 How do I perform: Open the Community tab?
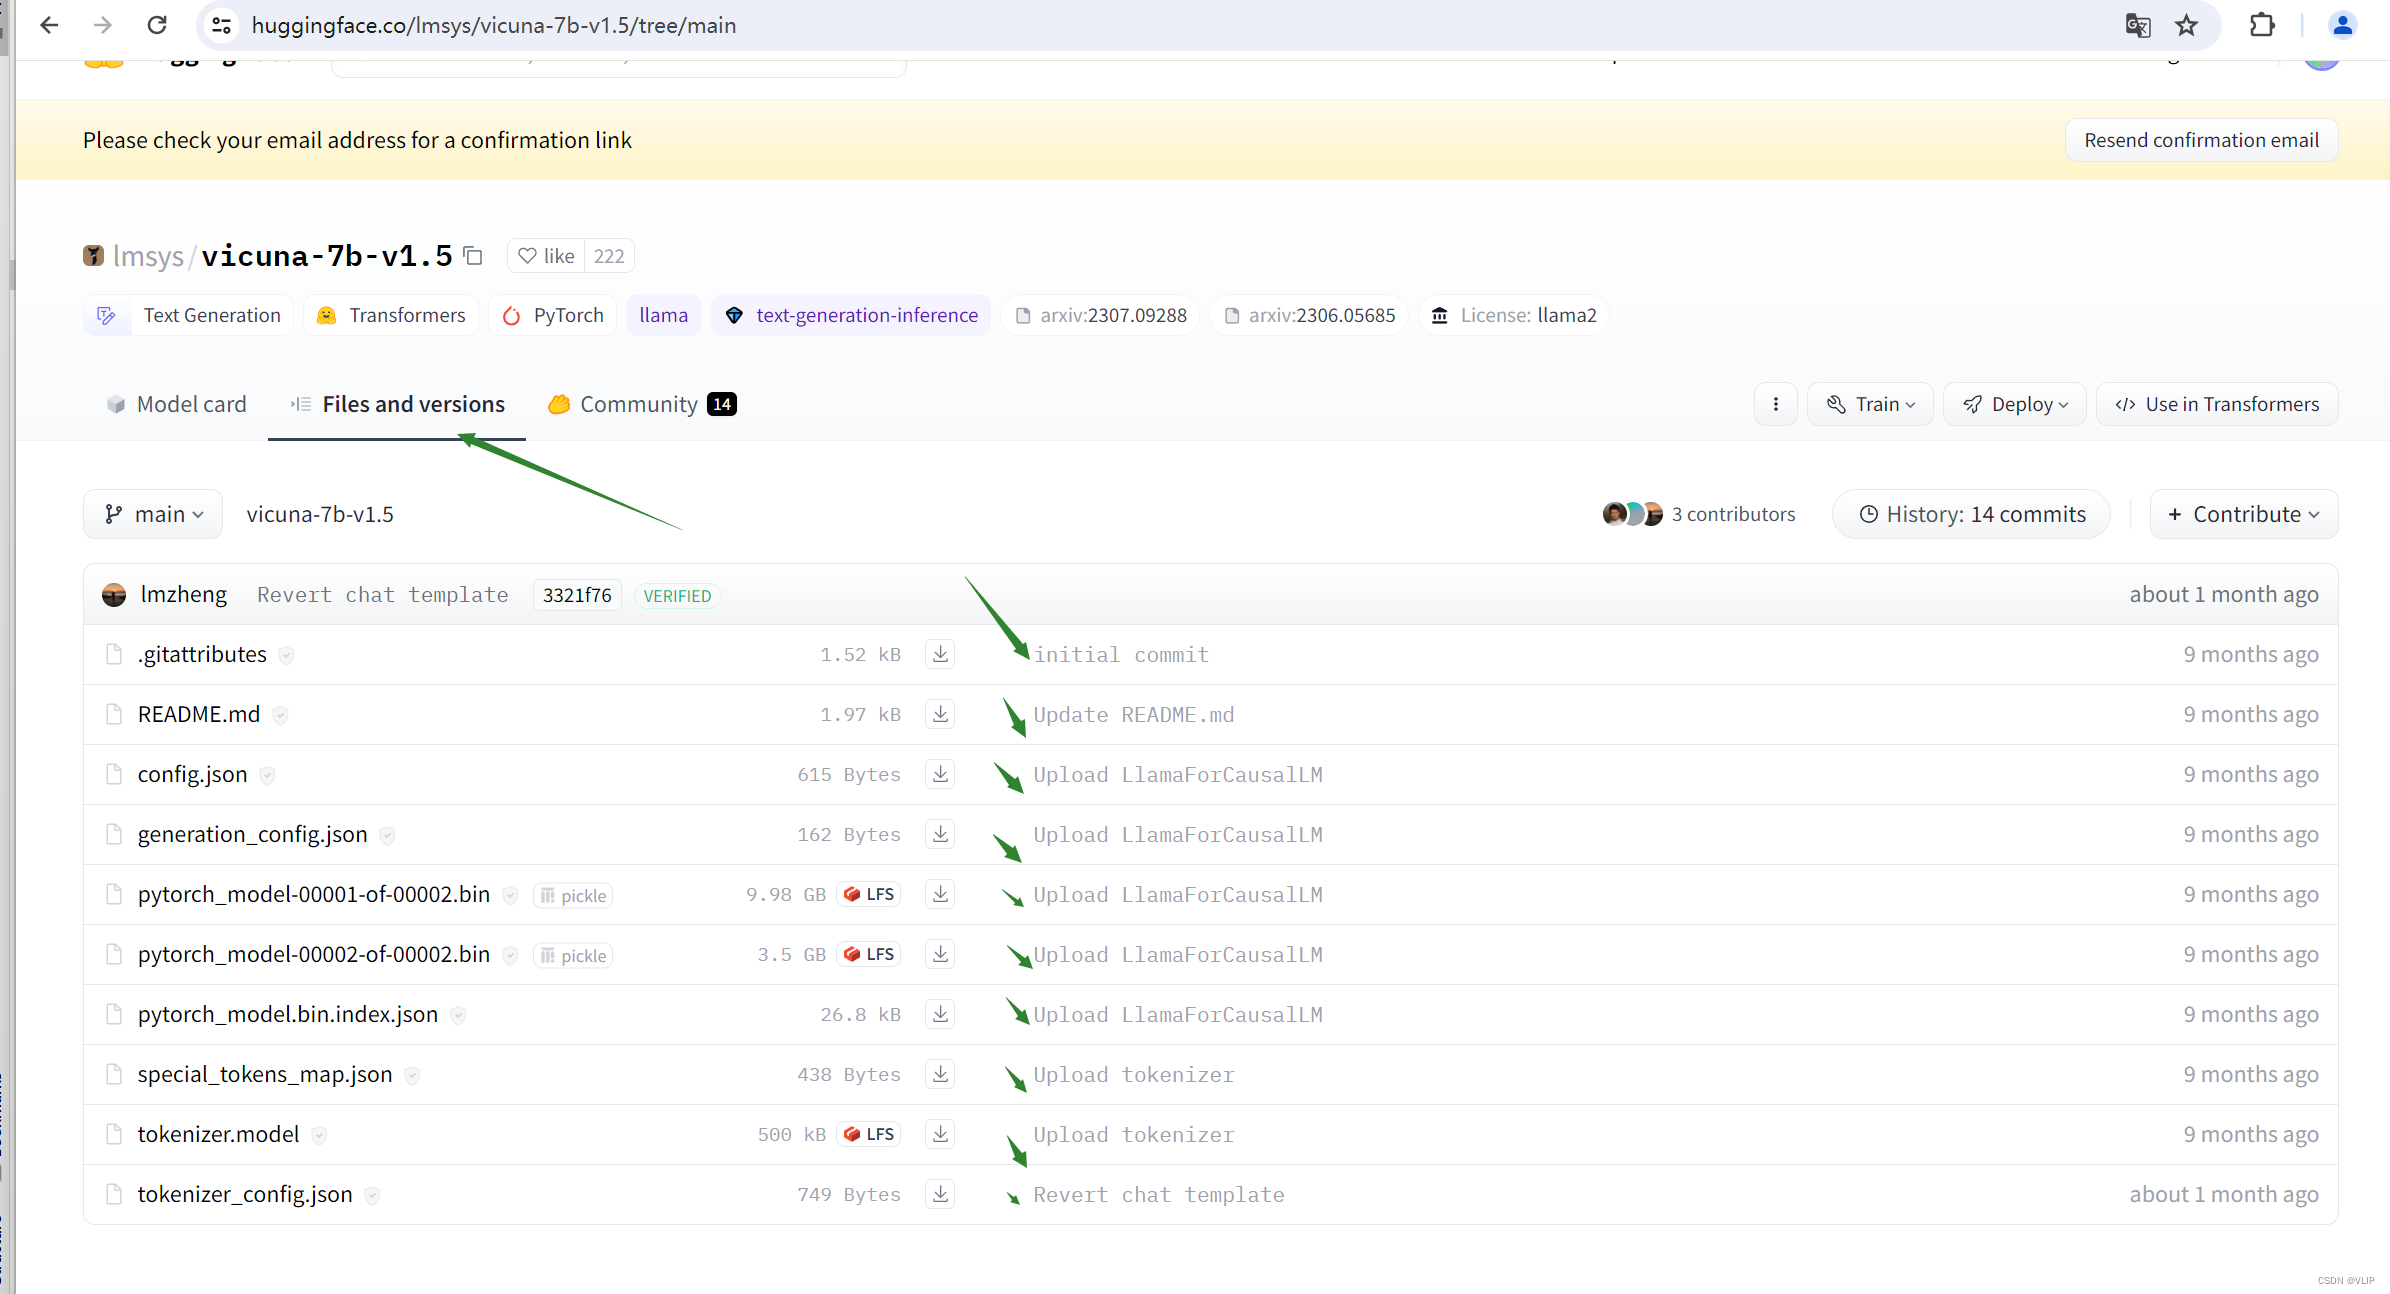pyautogui.click(x=640, y=404)
